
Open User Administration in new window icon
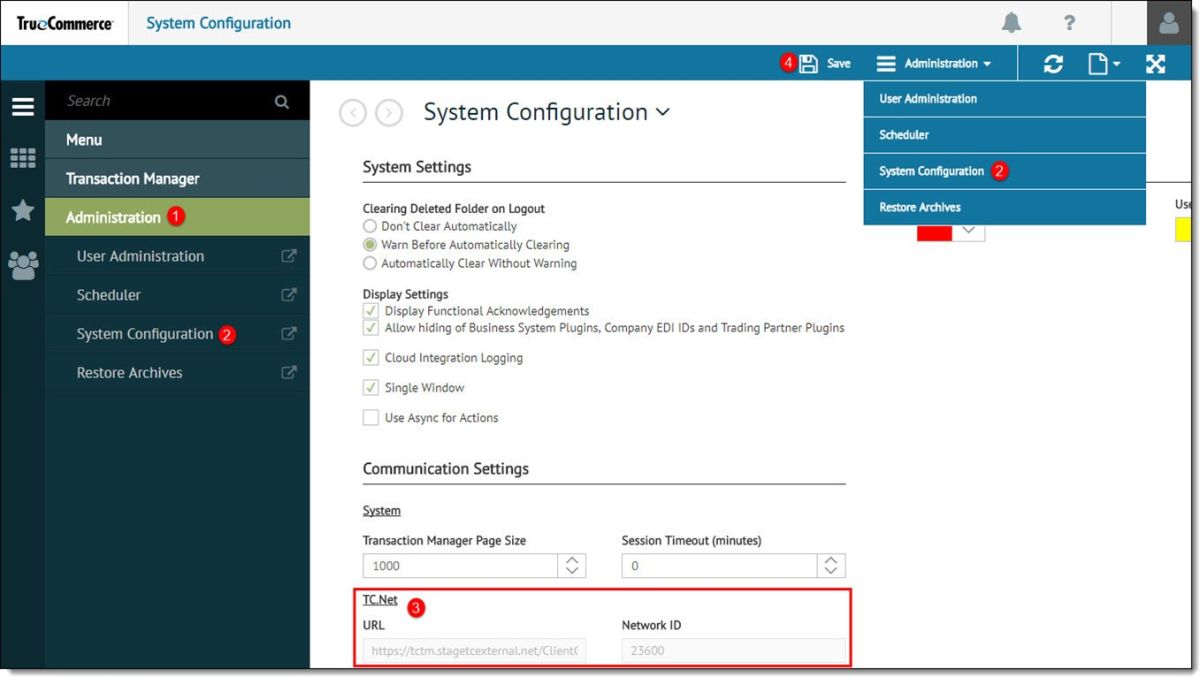pos(289,256)
